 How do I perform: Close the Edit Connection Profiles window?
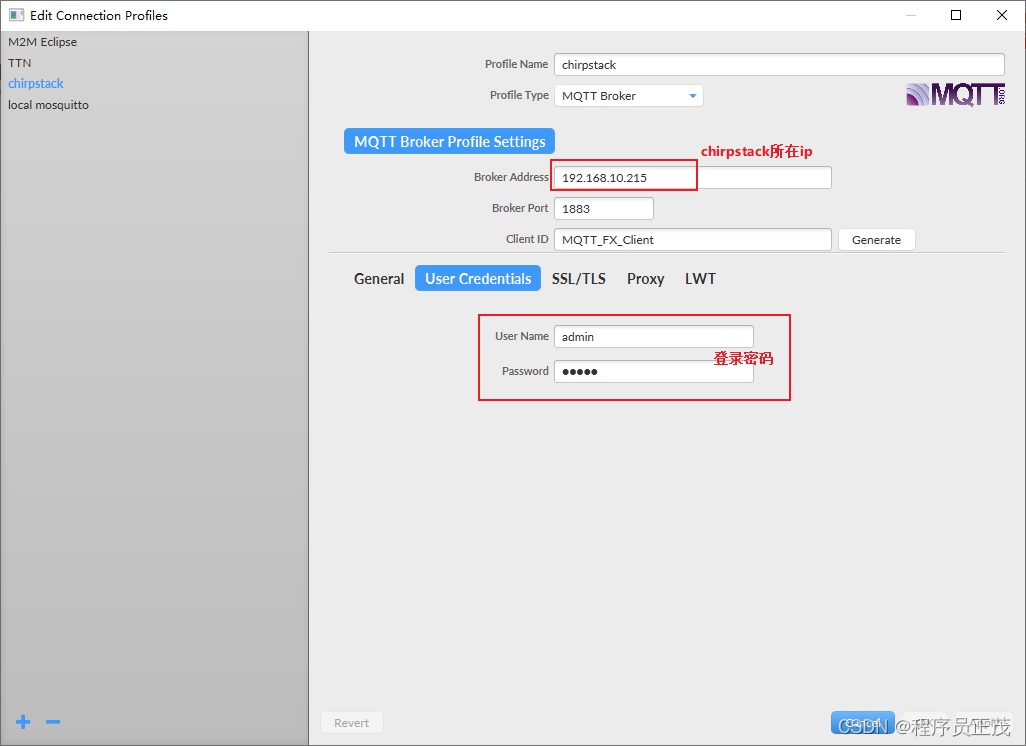(x=1002, y=15)
